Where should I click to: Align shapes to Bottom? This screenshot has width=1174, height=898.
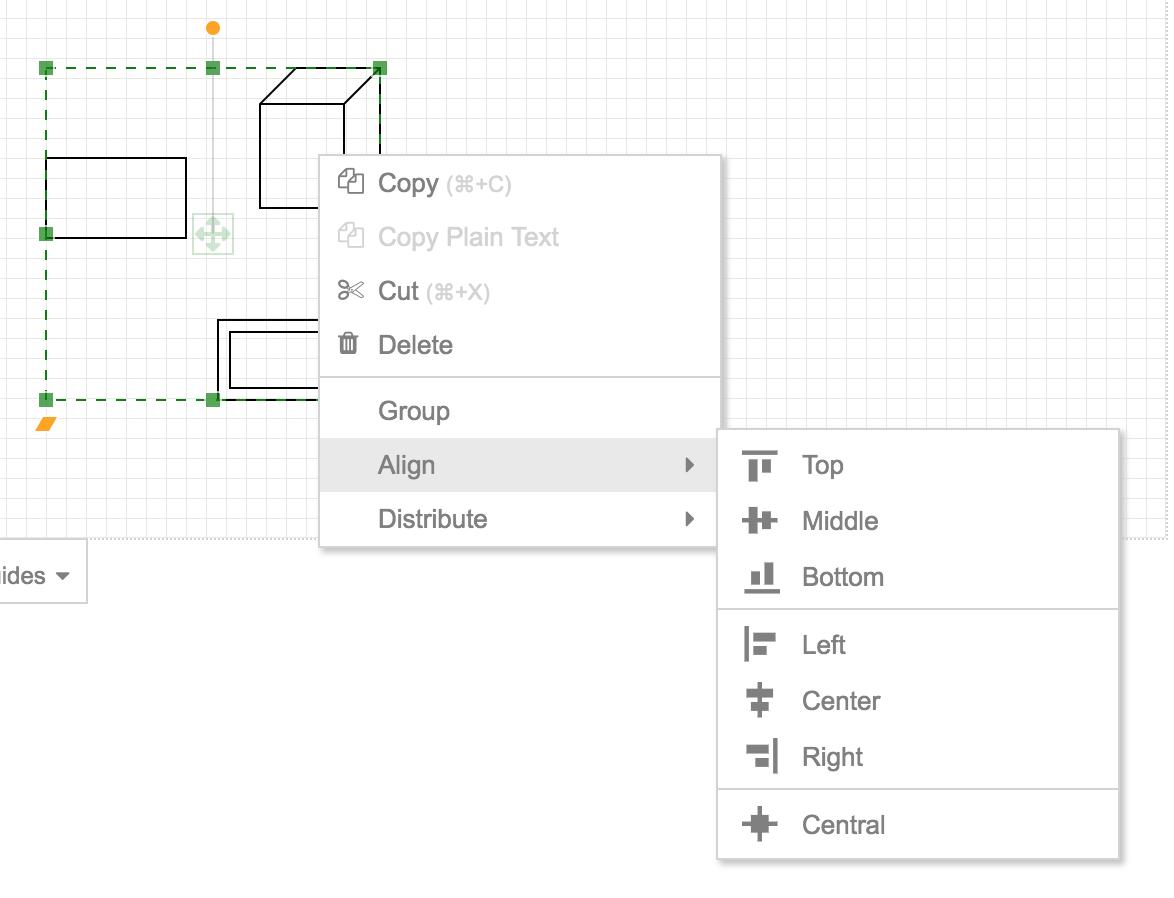pyautogui.click(x=918, y=577)
